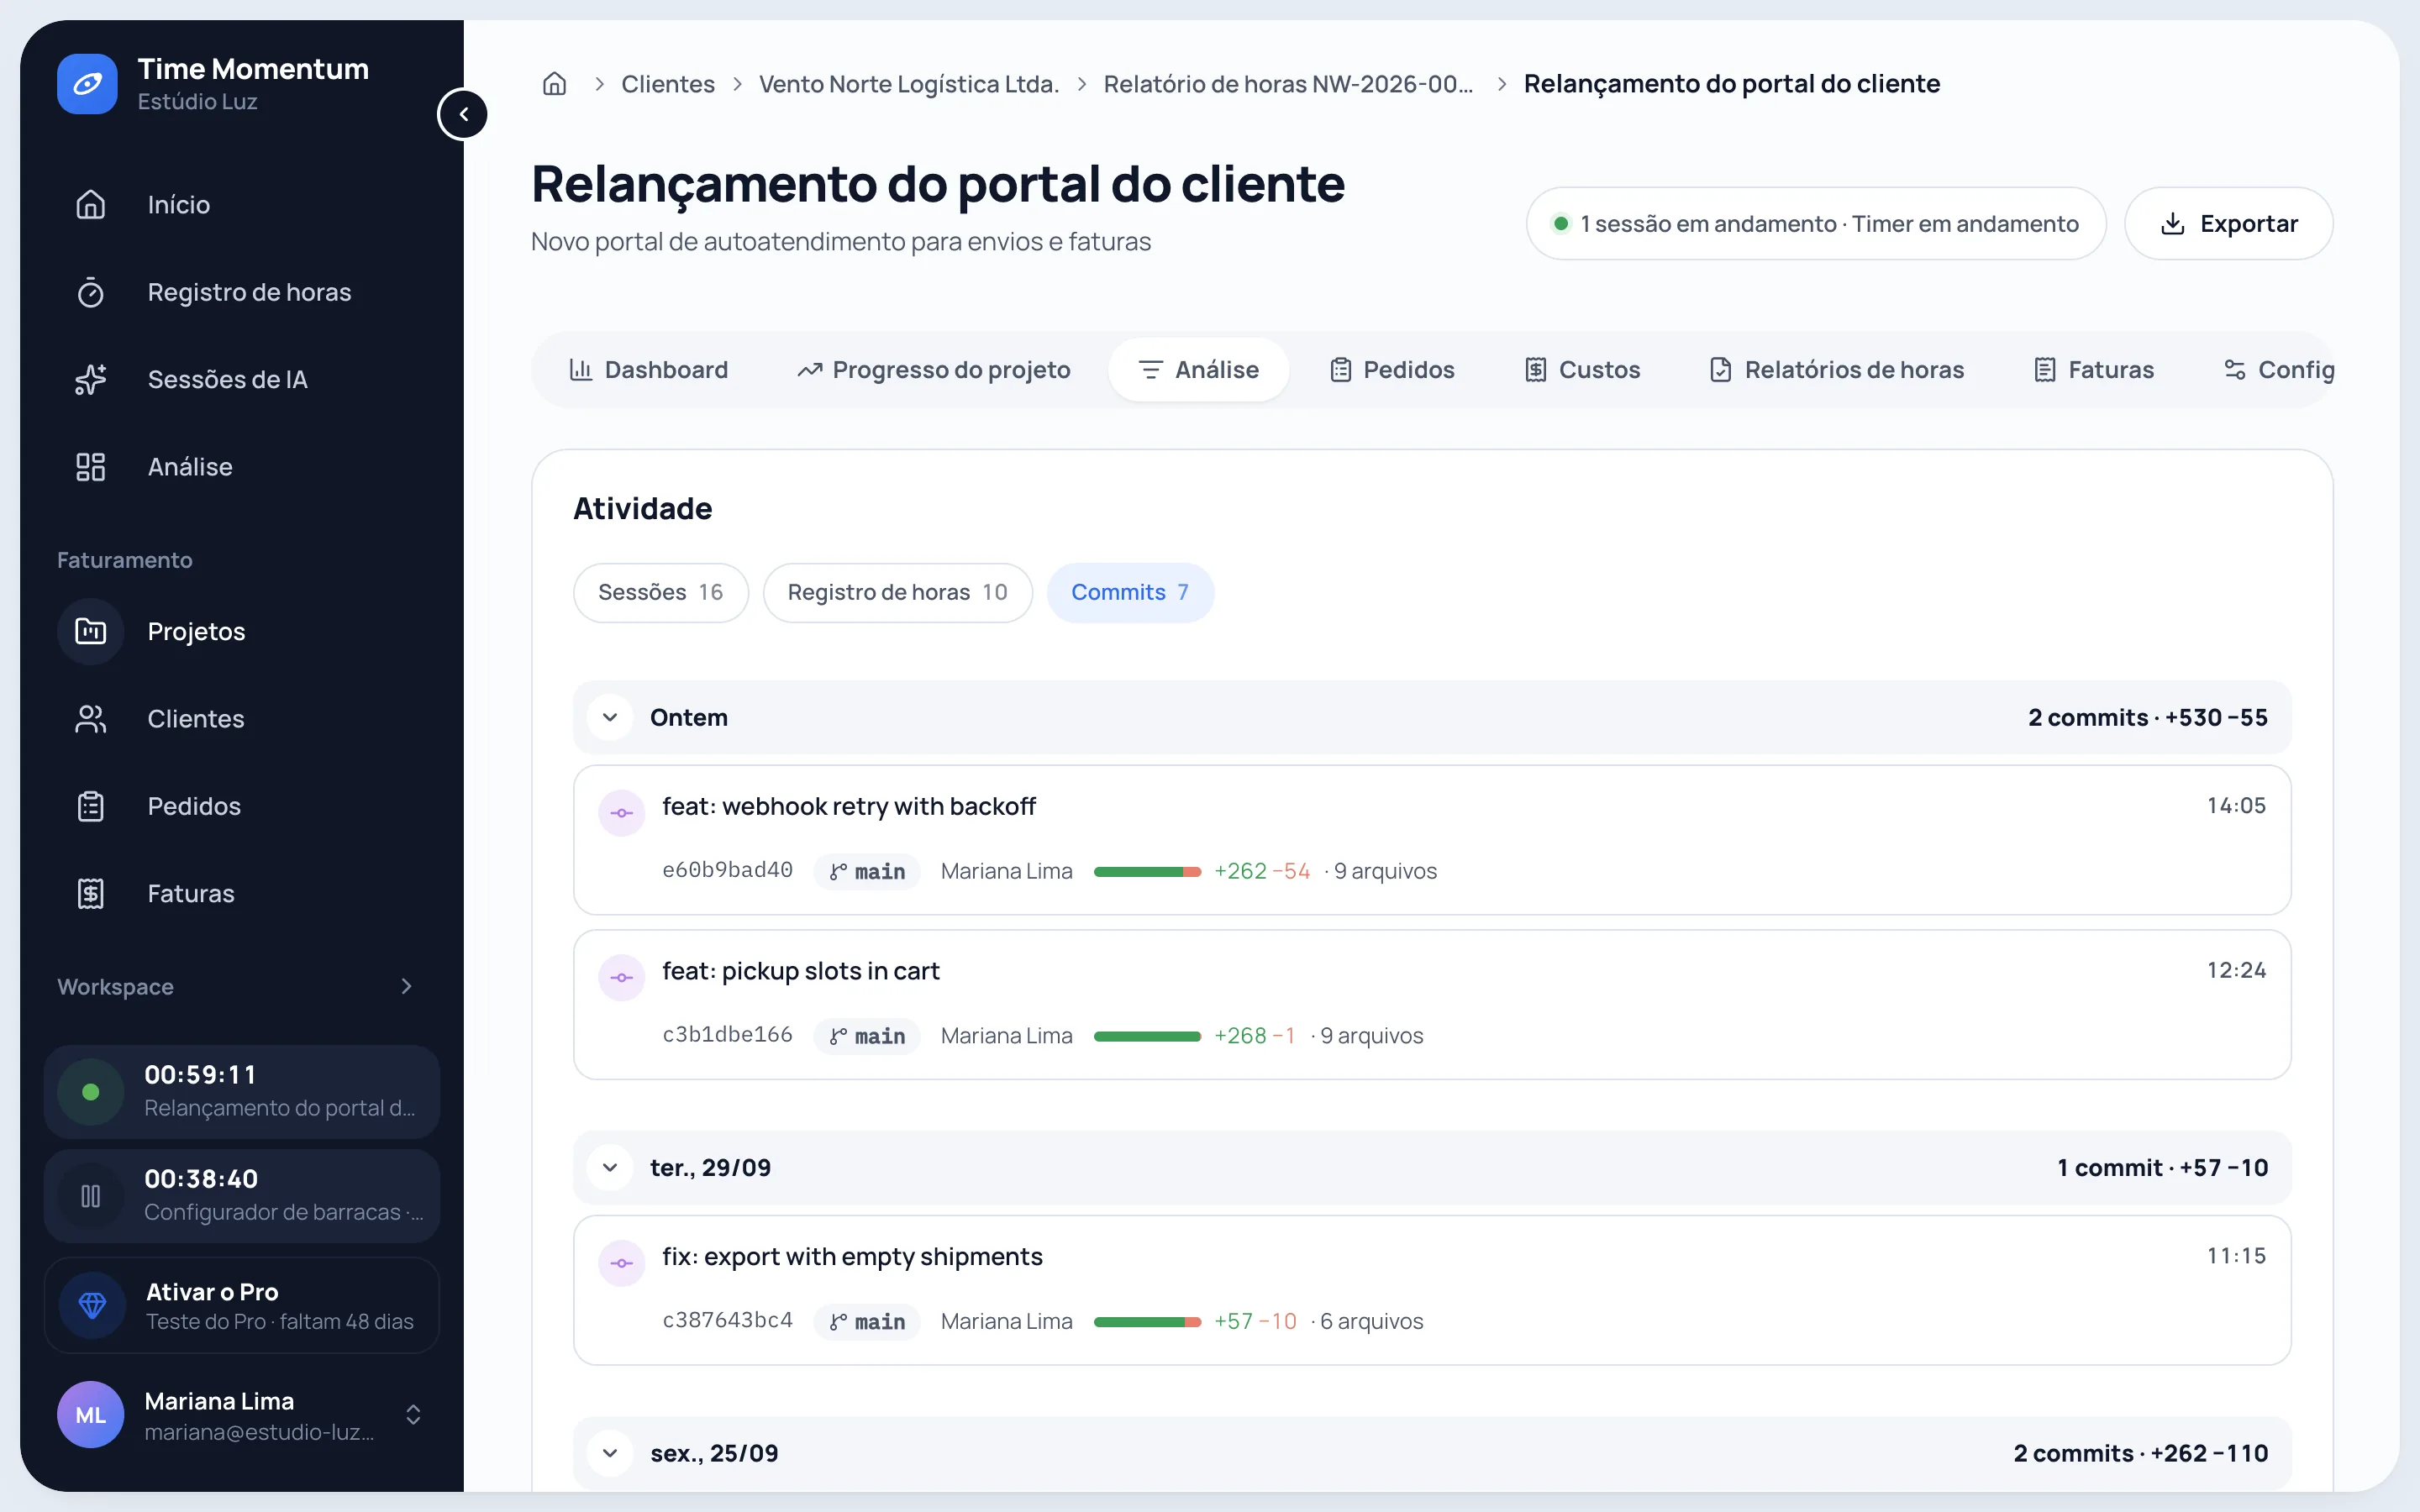Click commit icon for export empty shipments

622,1263
